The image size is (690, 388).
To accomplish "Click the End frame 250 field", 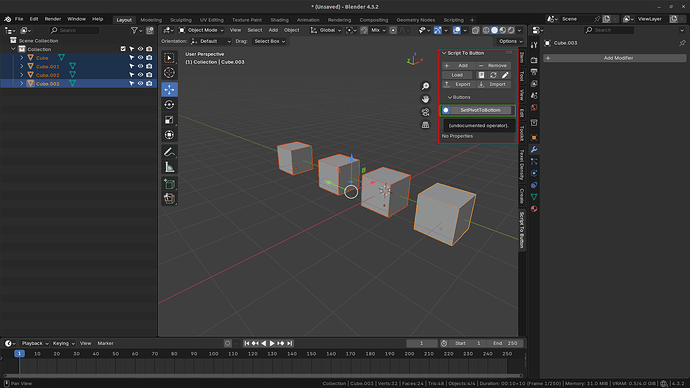I will click(505, 343).
